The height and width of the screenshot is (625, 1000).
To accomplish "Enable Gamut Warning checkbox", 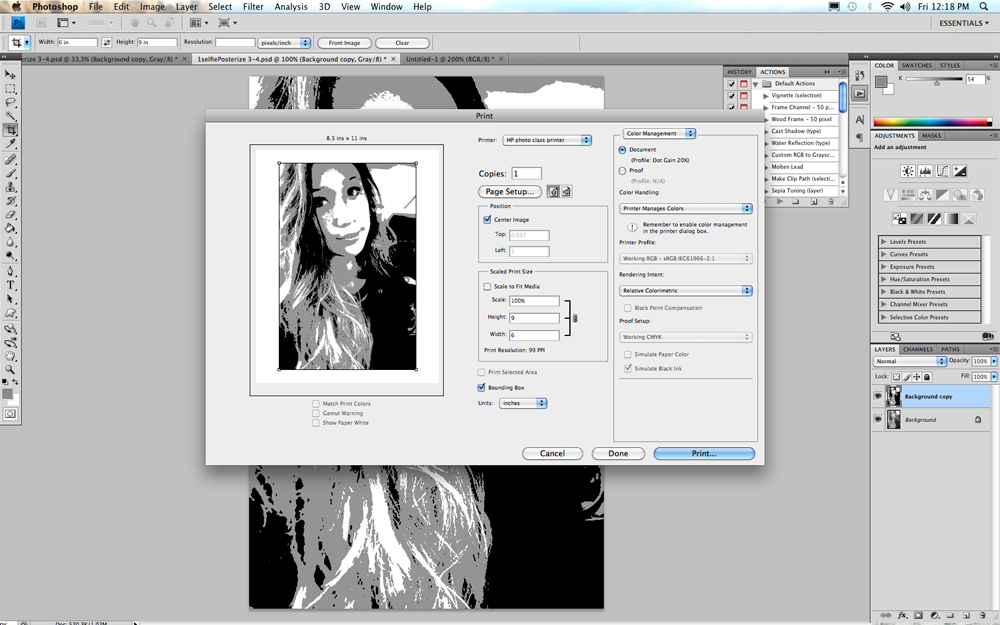I will (316, 413).
